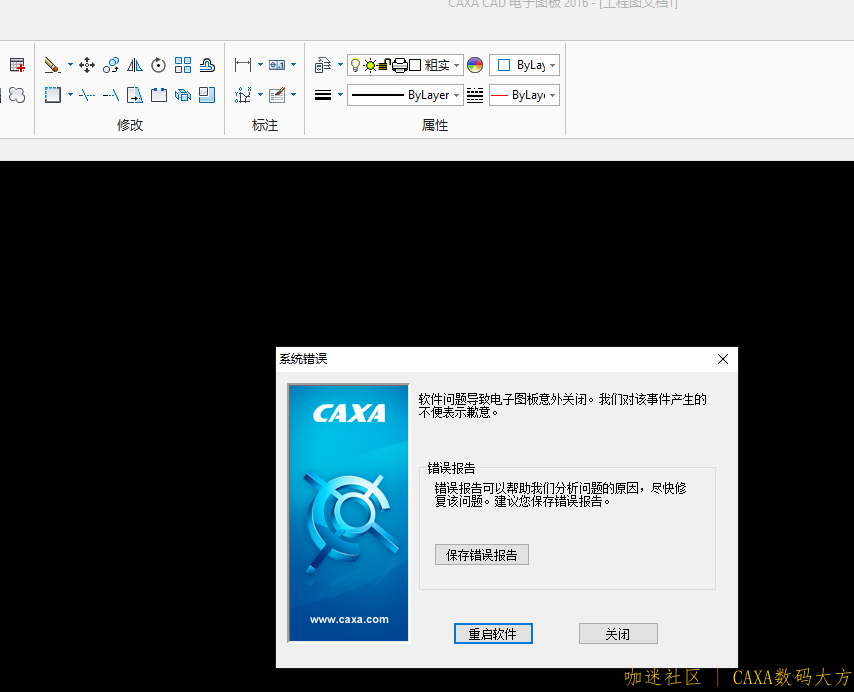The image size is (854, 692).
Task: Click the CAXA logo banner image
Action: (349, 513)
